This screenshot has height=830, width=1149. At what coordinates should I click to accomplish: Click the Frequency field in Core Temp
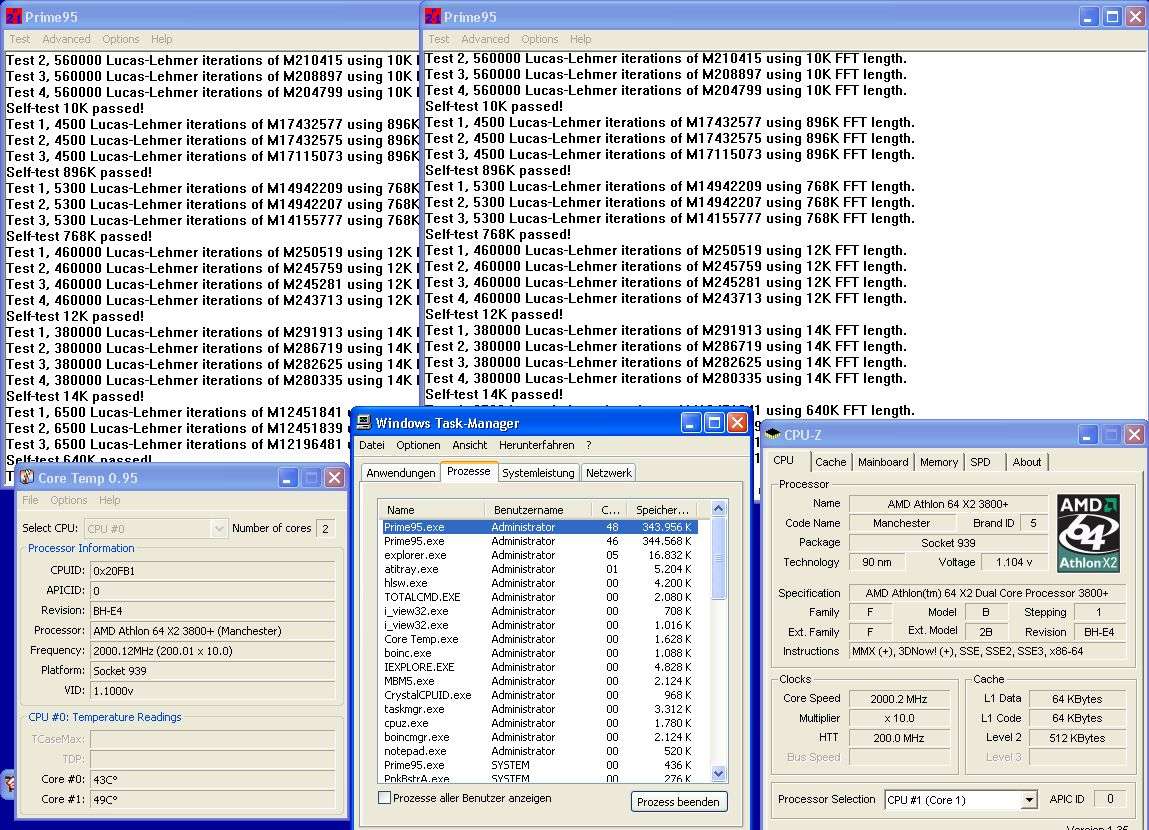(x=213, y=651)
